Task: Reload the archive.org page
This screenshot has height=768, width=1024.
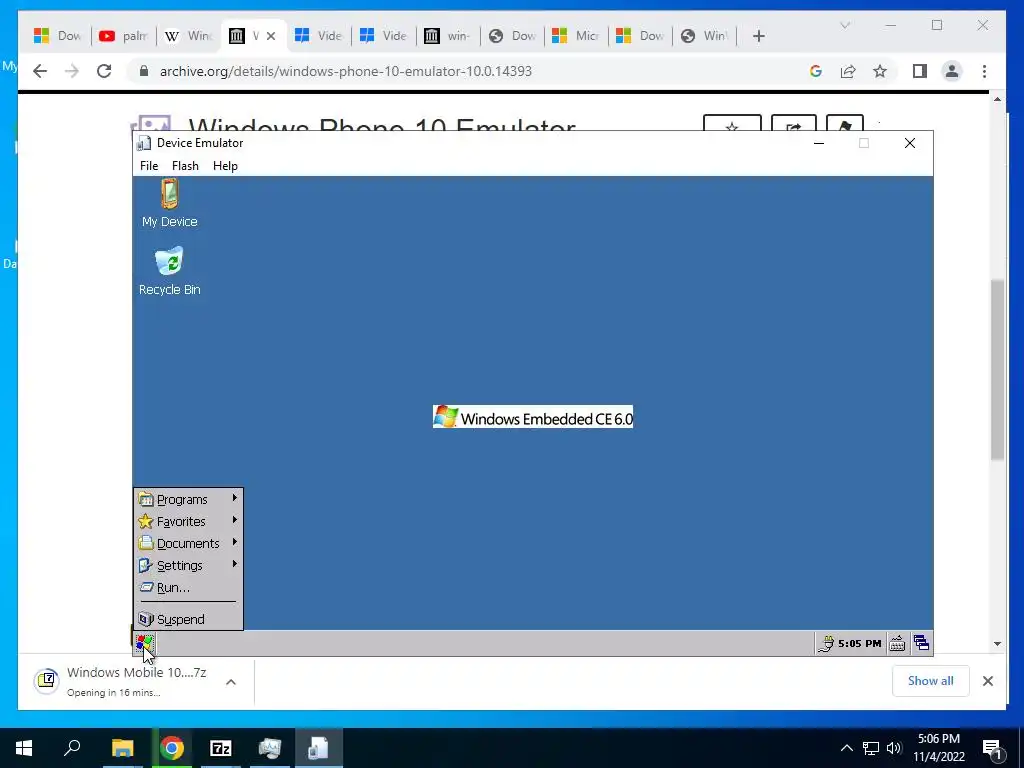Action: point(104,71)
